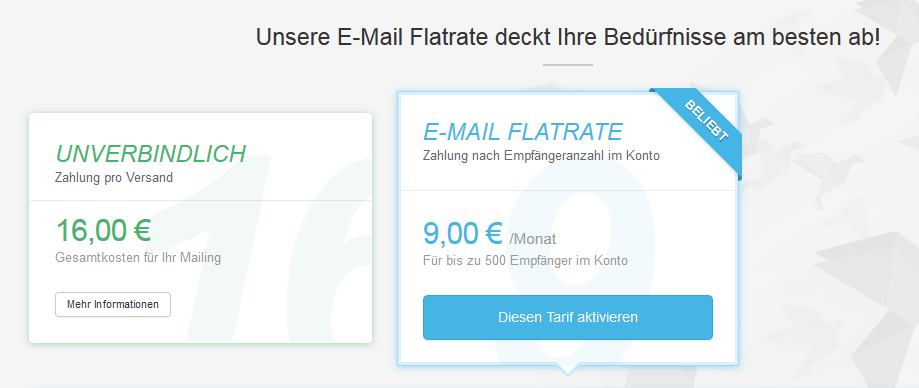The width and height of the screenshot is (919, 388).
Task: Click the UNVERBINDLICH plan title
Action: [150, 154]
